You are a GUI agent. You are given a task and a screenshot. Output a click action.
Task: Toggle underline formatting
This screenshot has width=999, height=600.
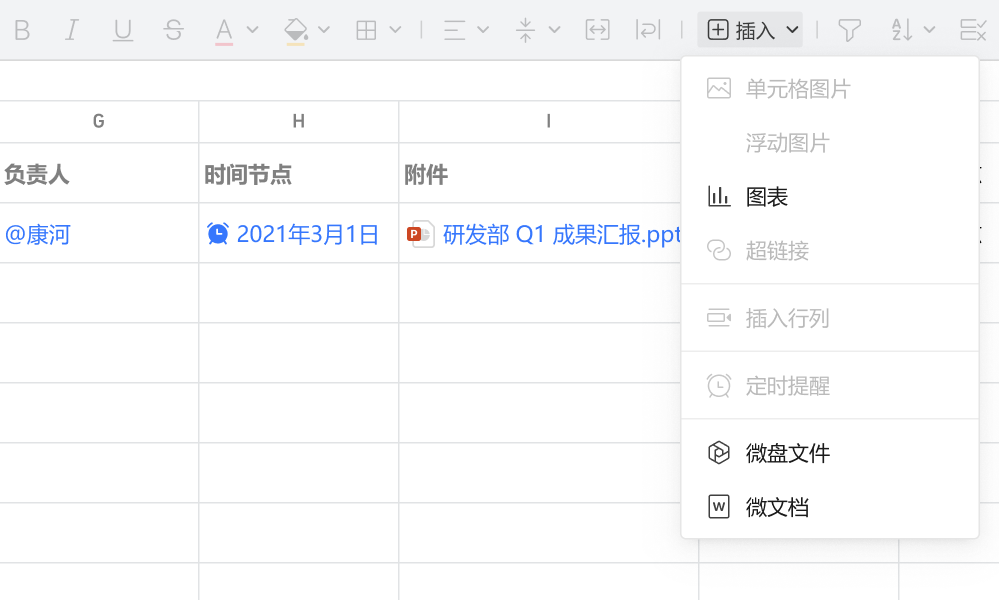[123, 30]
